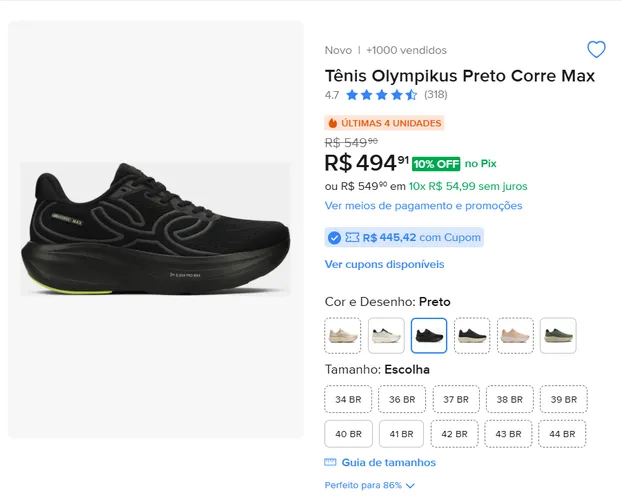Select black shoe with white sole variant

pyautogui.click(x=472, y=336)
